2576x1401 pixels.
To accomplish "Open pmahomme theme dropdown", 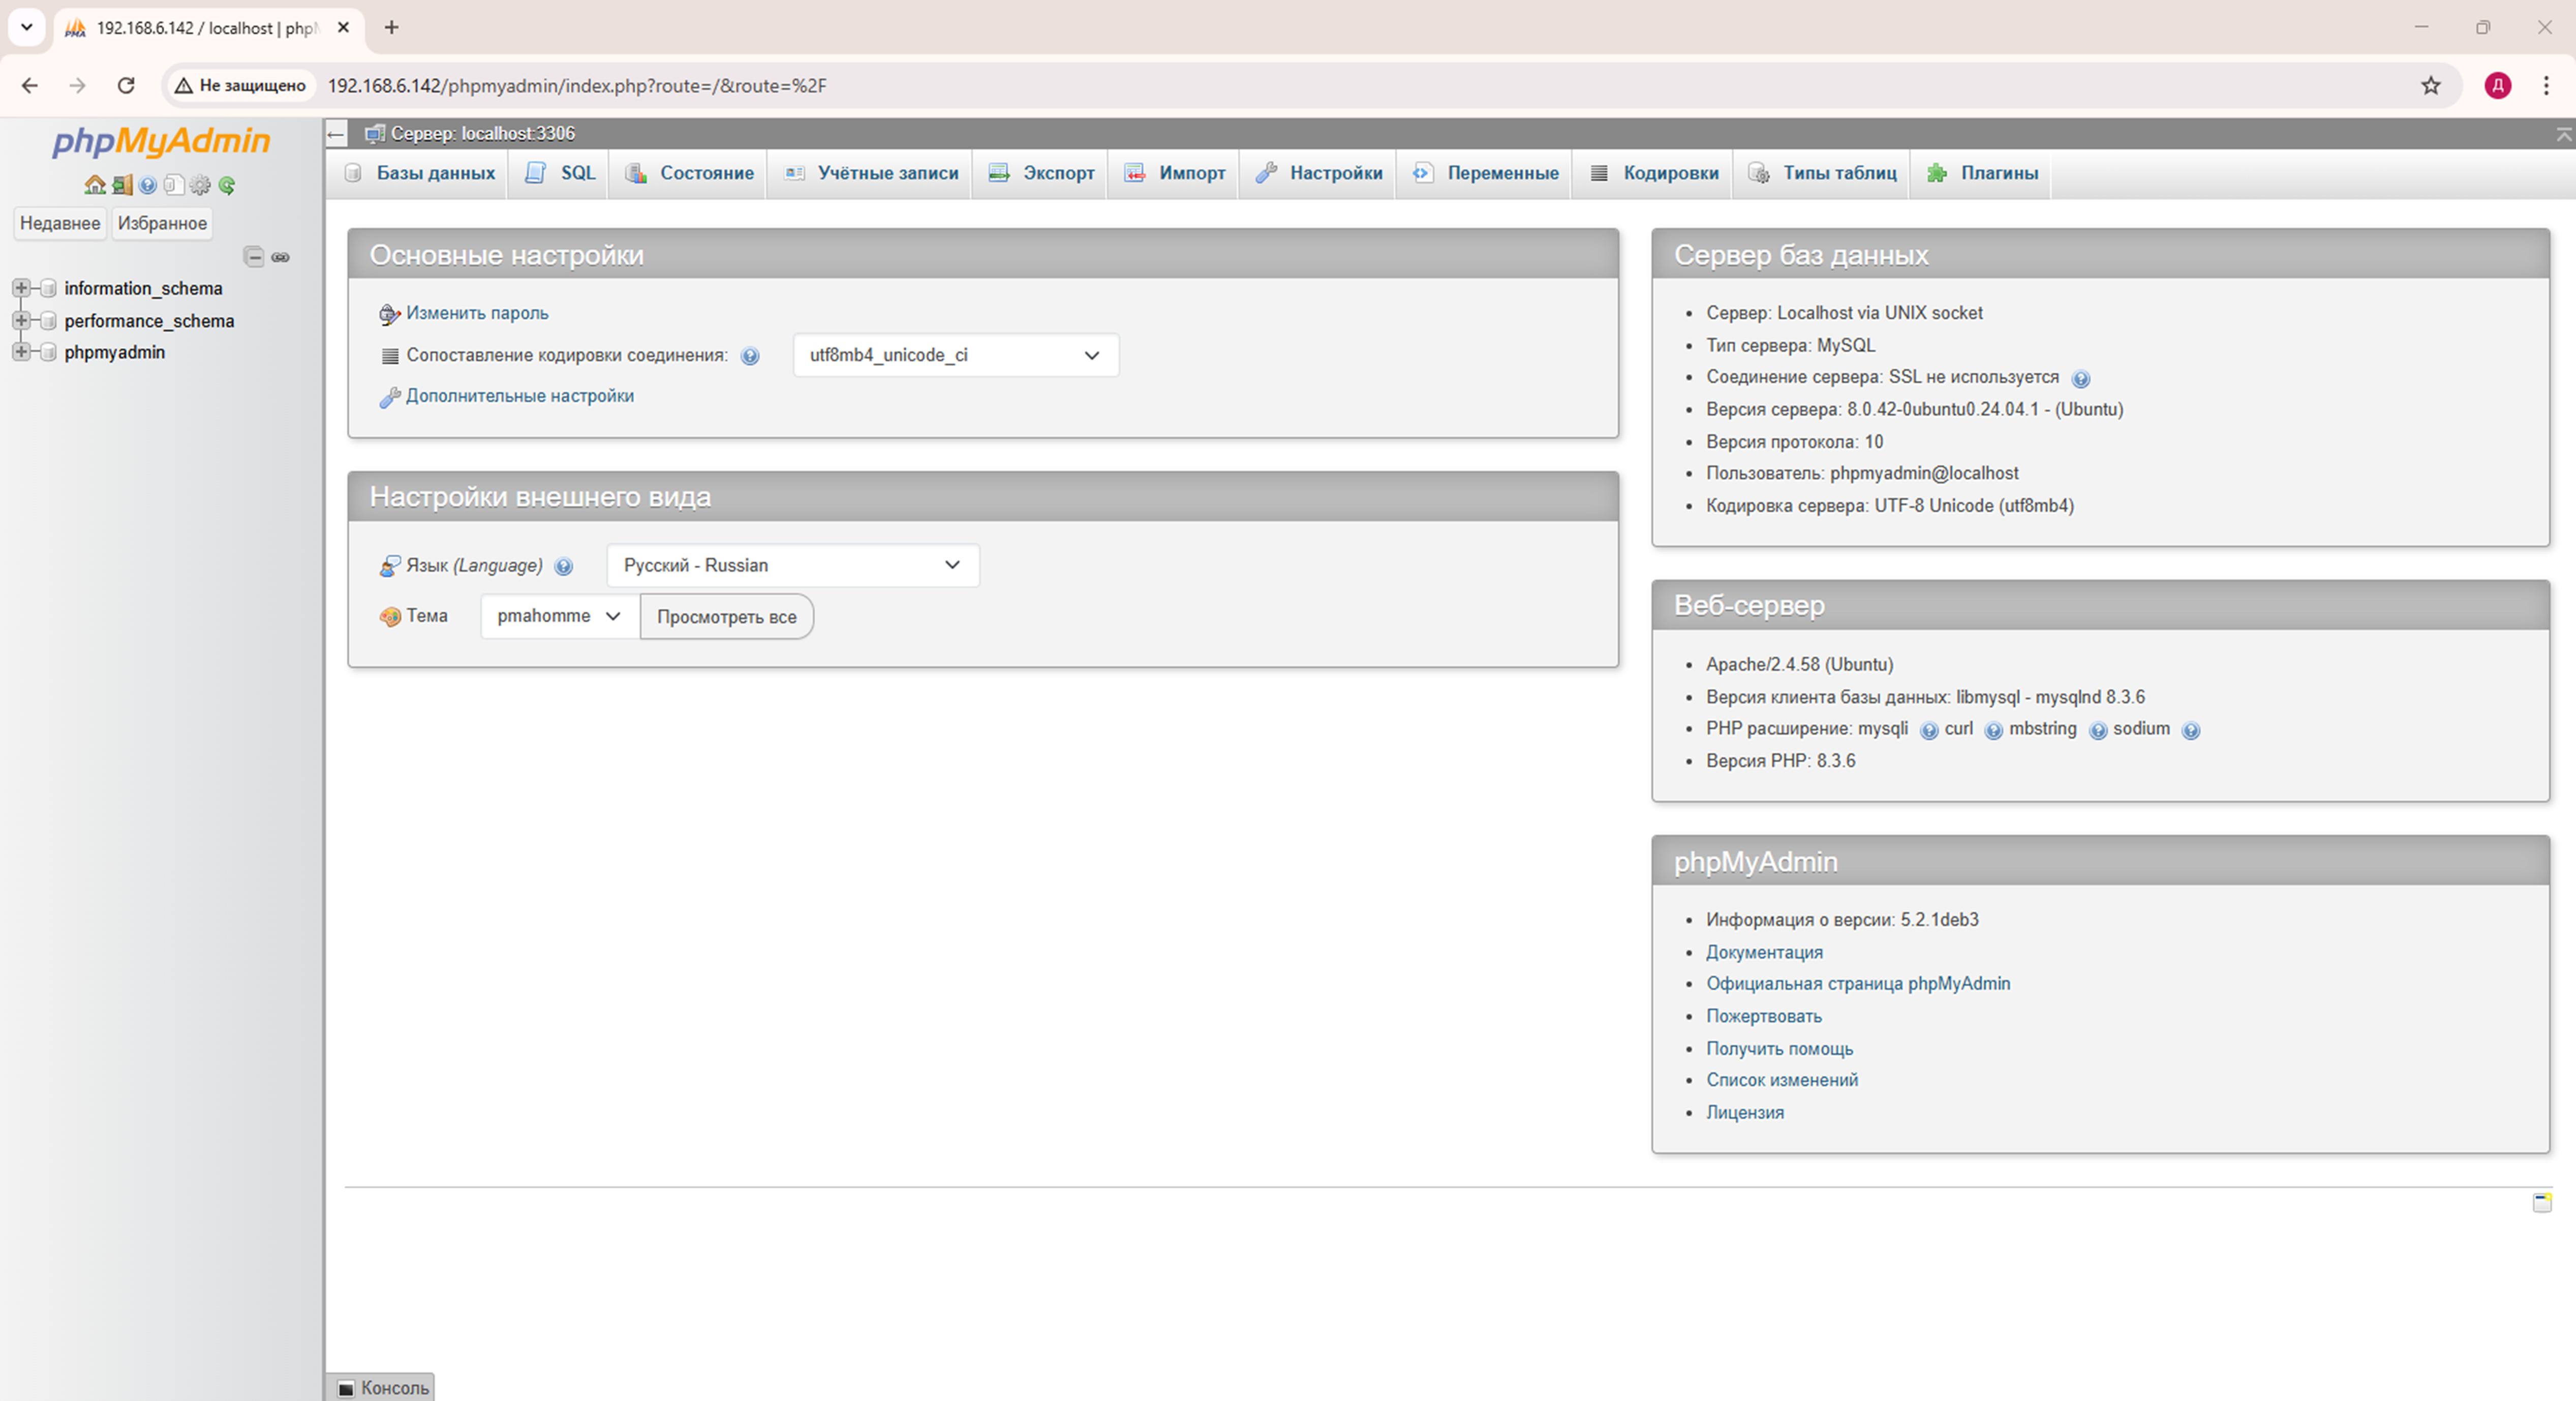I will (560, 616).
